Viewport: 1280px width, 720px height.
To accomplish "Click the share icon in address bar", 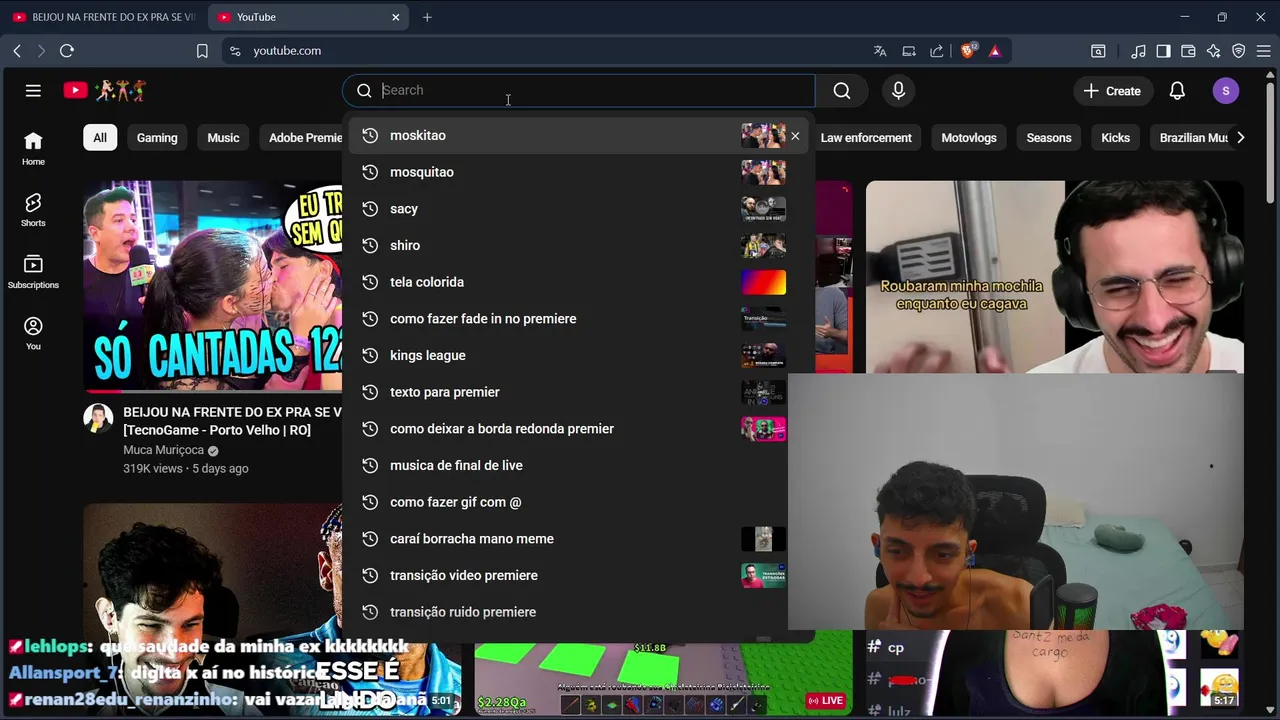I will click(x=937, y=51).
